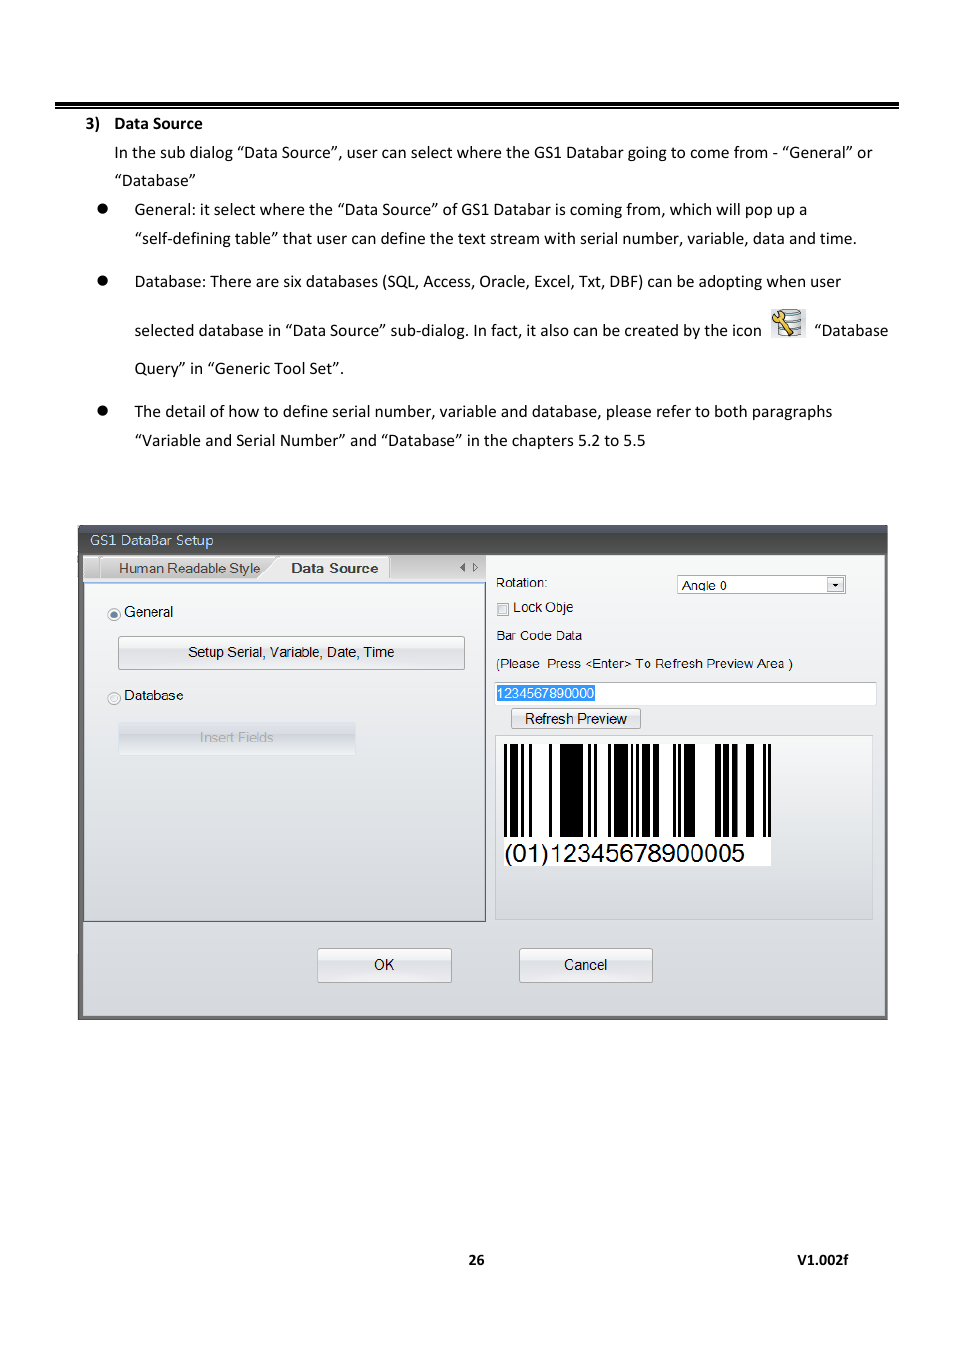
Task: Click the page number 26
Action: coord(477,1260)
